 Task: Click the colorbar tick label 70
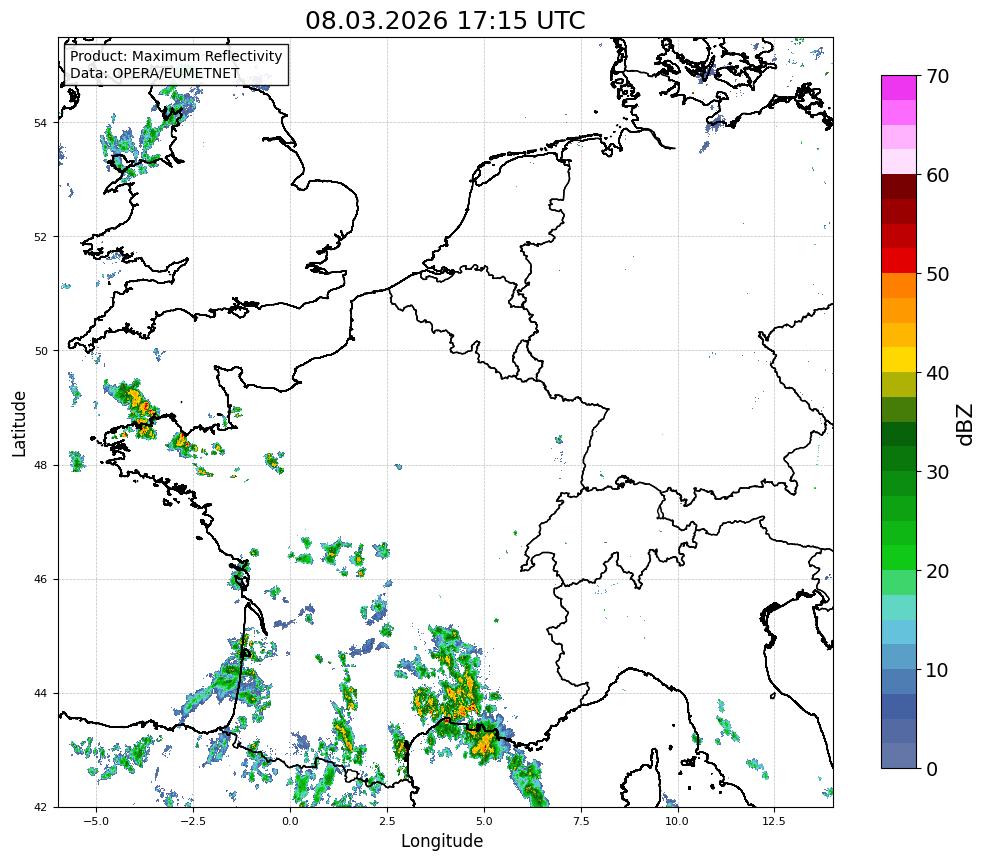(x=937, y=77)
